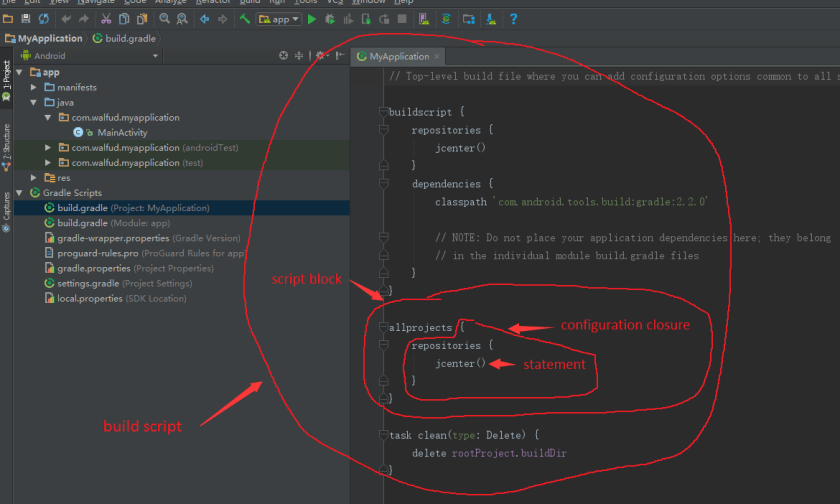Open Replace with the magnifier-A icon
The height and width of the screenshot is (504, 840).
click(x=182, y=19)
